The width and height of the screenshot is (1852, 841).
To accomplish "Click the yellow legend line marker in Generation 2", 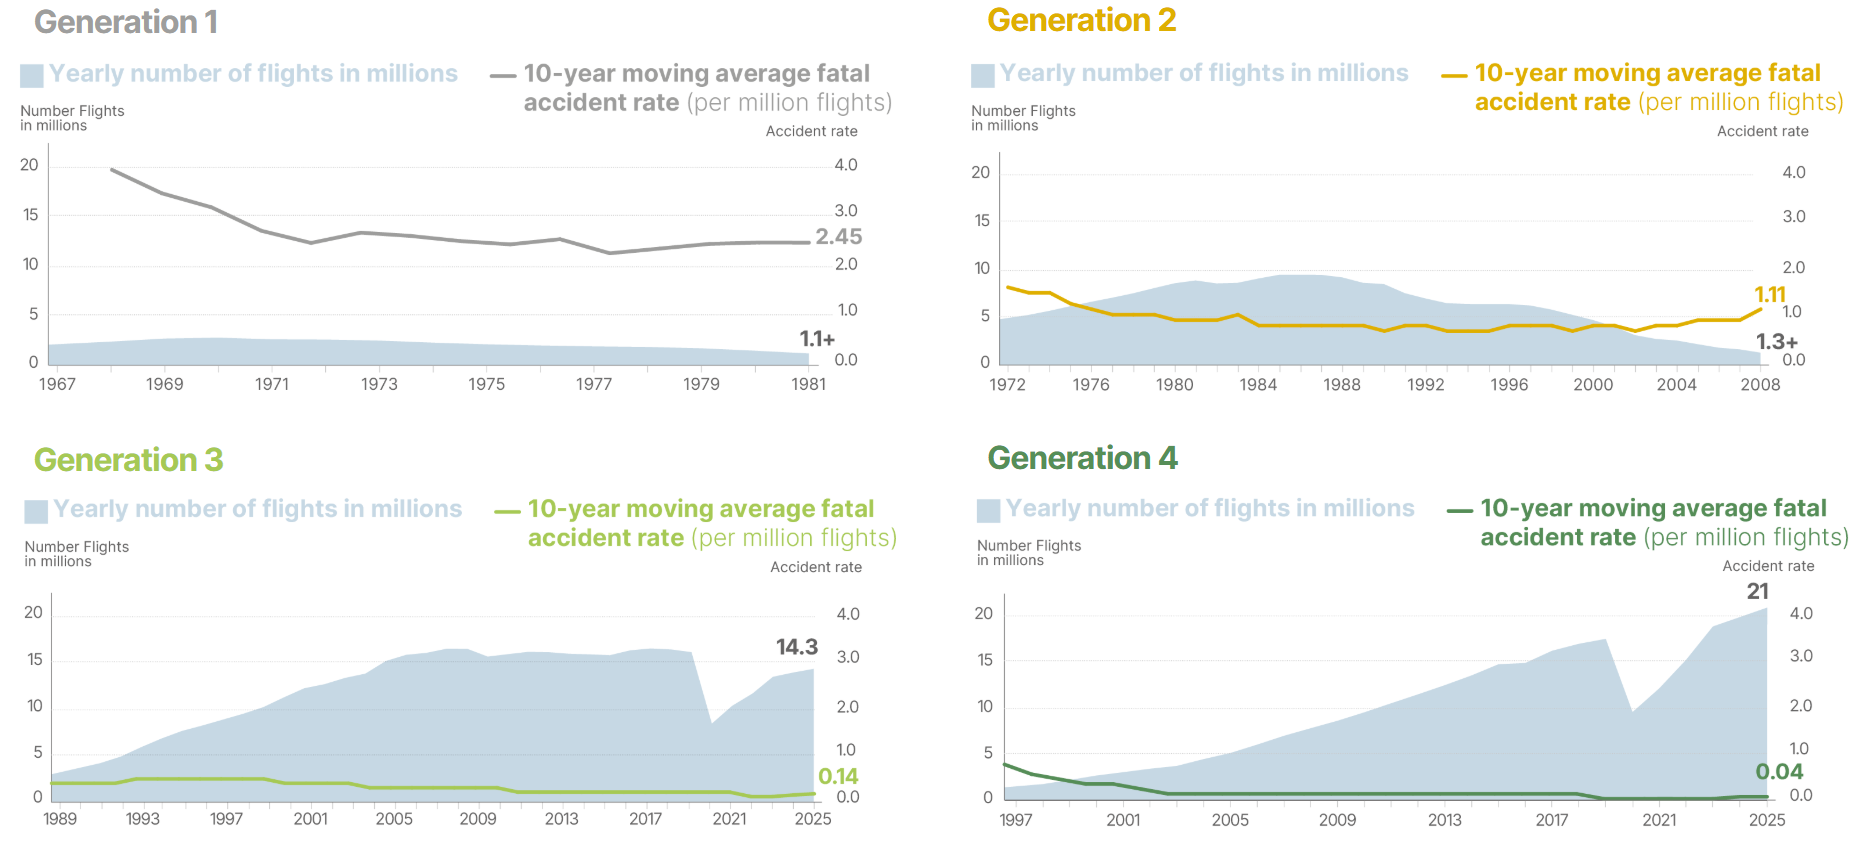I will (x=1454, y=76).
